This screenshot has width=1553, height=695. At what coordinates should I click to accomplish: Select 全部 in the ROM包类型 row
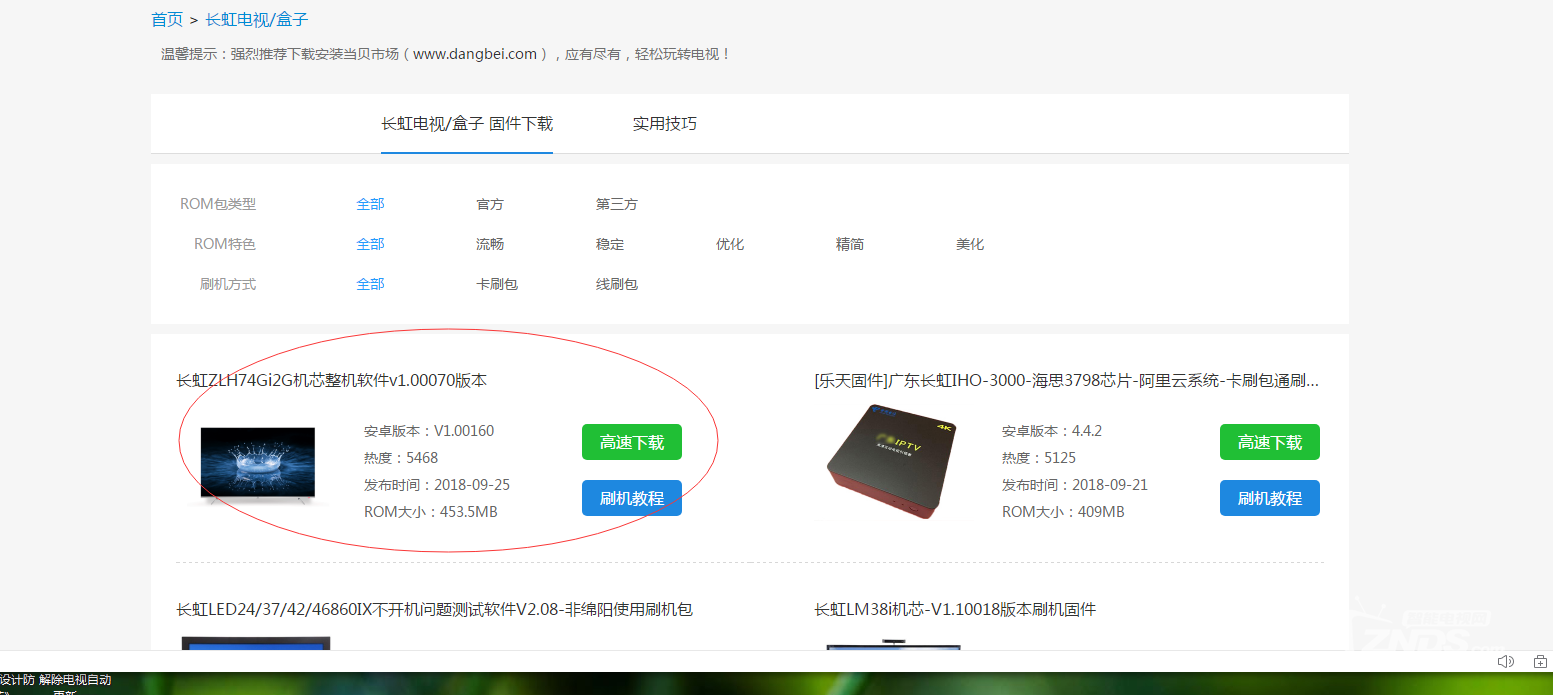tap(370, 204)
